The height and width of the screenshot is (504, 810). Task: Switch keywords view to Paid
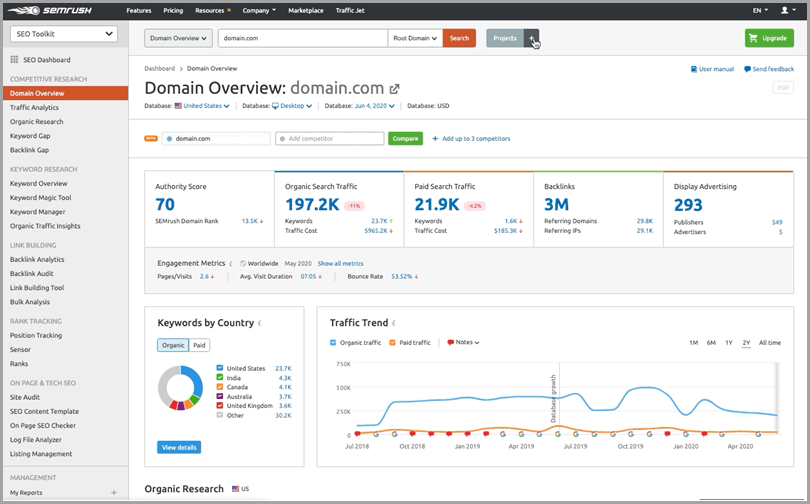199,345
